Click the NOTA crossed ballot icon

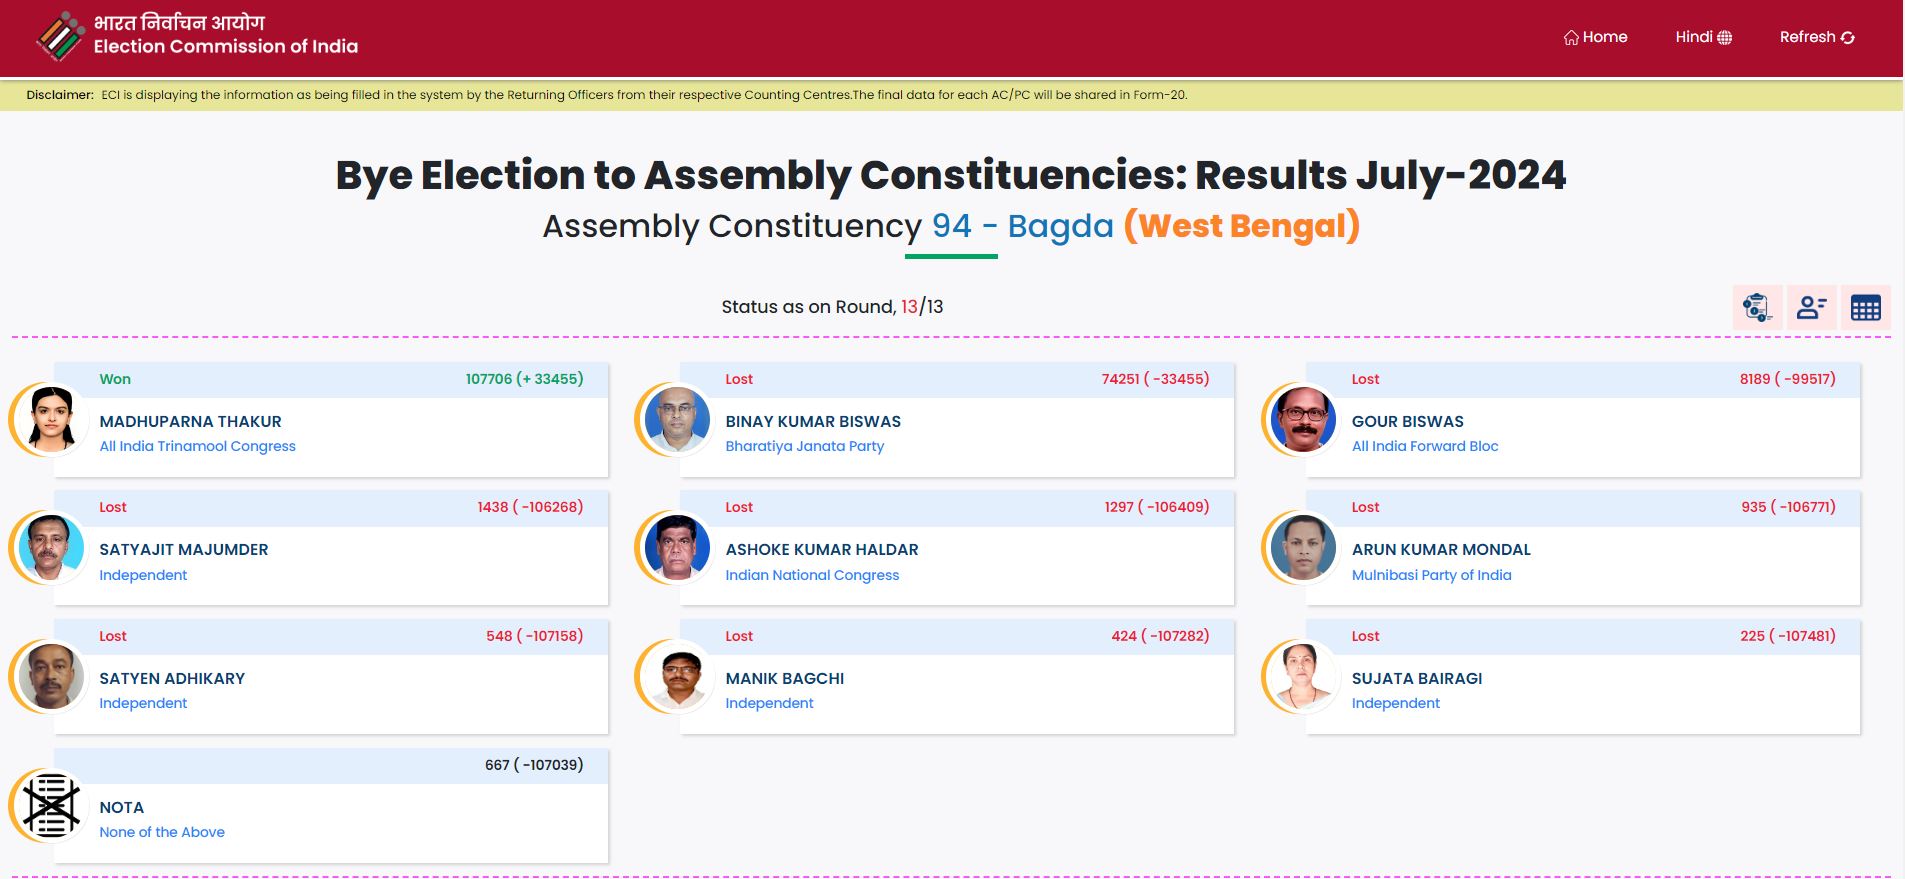[51, 805]
